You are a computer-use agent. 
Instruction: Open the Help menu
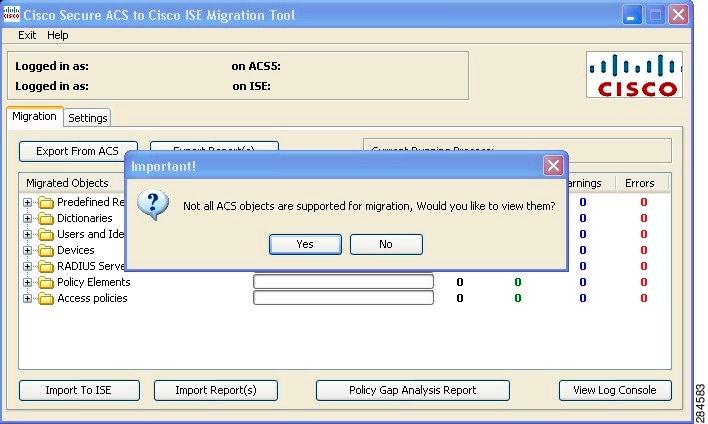click(58, 35)
